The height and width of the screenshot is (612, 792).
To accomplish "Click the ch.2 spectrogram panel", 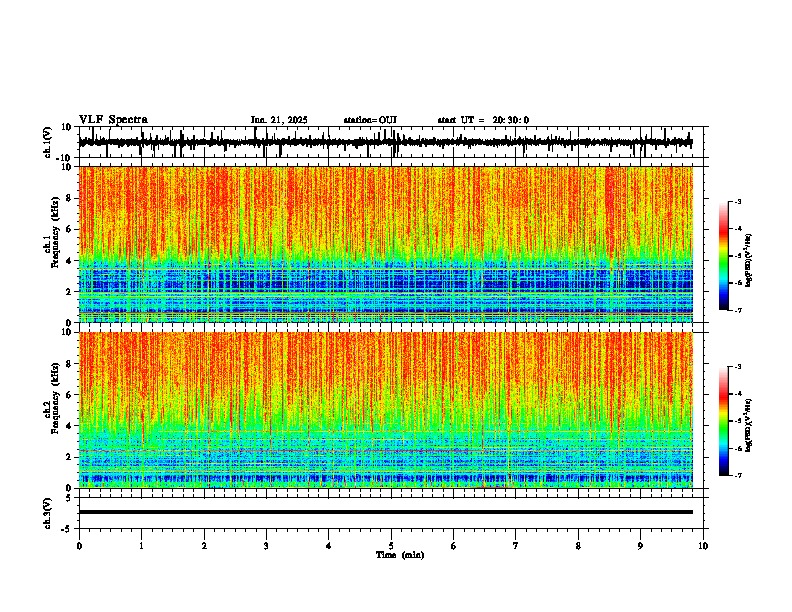I will pyautogui.click(x=386, y=410).
